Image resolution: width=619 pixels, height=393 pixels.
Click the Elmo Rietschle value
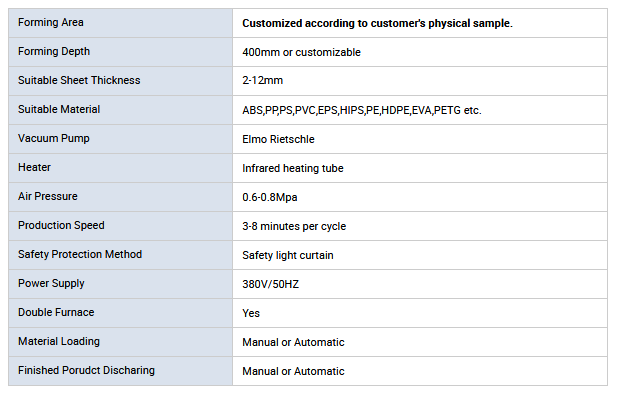278,139
